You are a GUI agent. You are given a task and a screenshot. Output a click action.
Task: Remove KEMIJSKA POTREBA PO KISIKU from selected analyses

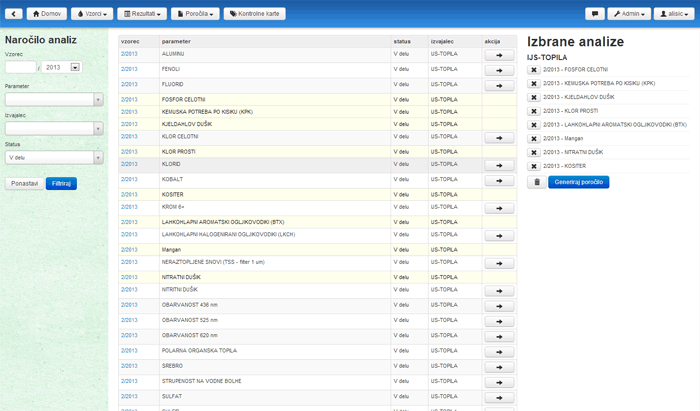coord(533,84)
